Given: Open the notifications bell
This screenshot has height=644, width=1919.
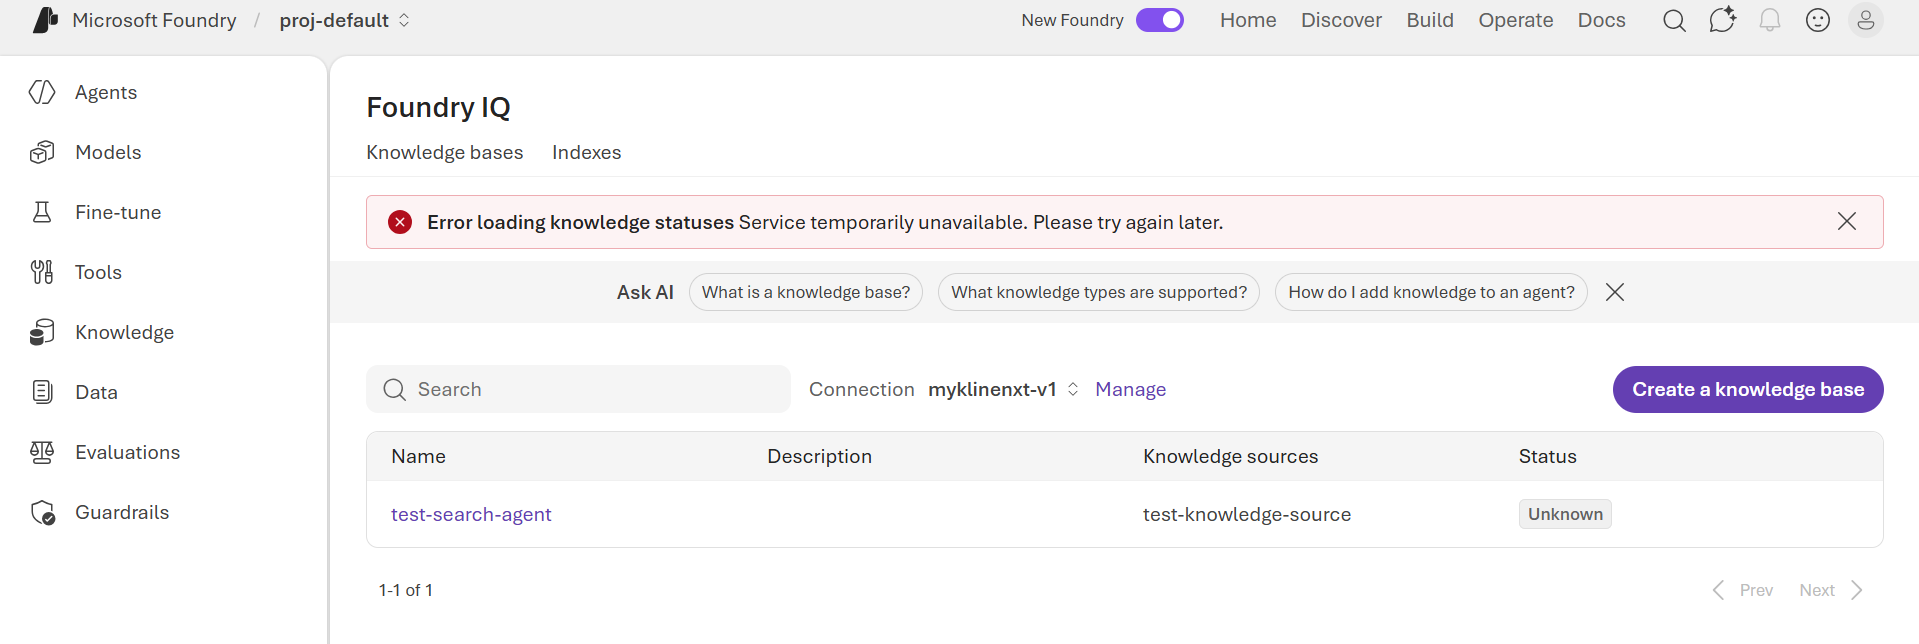Looking at the screenshot, I should 1770,20.
